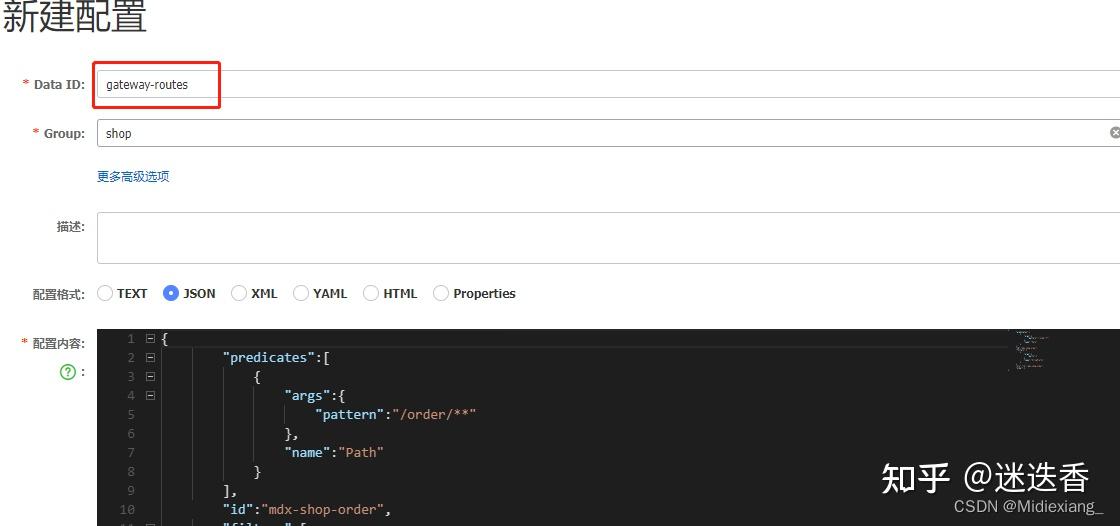Select the HTML format option
Viewport: 1120px width, 526px height.
tap(371, 293)
